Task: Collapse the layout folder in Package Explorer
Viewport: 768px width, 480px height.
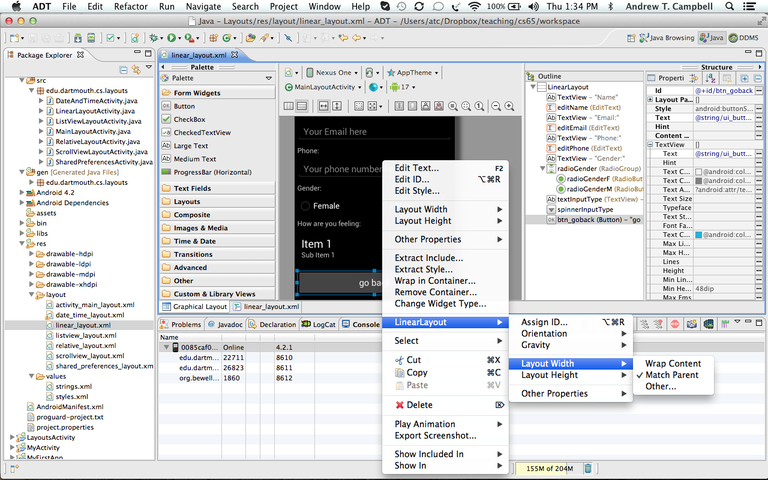Action: tap(31, 294)
